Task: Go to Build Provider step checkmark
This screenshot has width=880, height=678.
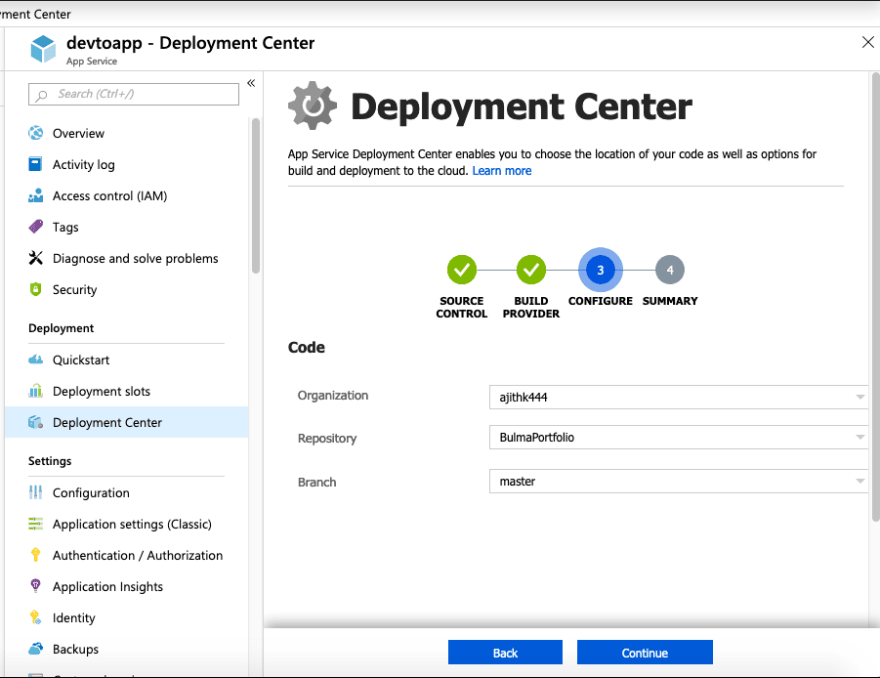Action: [531, 270]
